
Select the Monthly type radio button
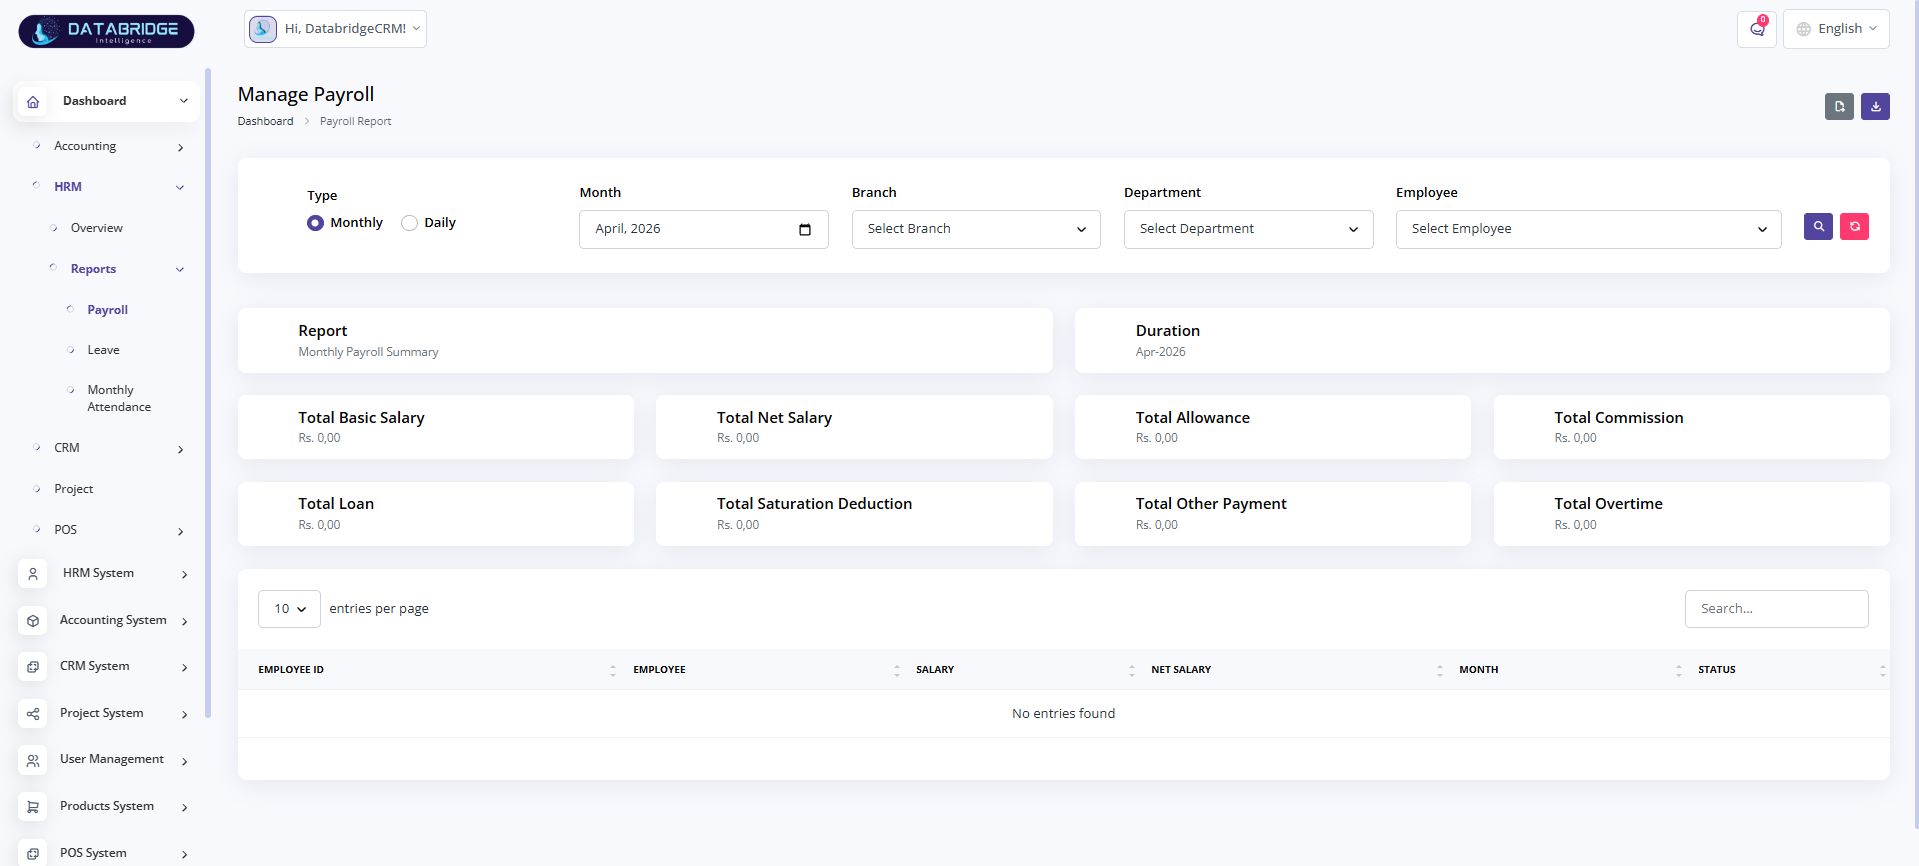pos(315,223)
